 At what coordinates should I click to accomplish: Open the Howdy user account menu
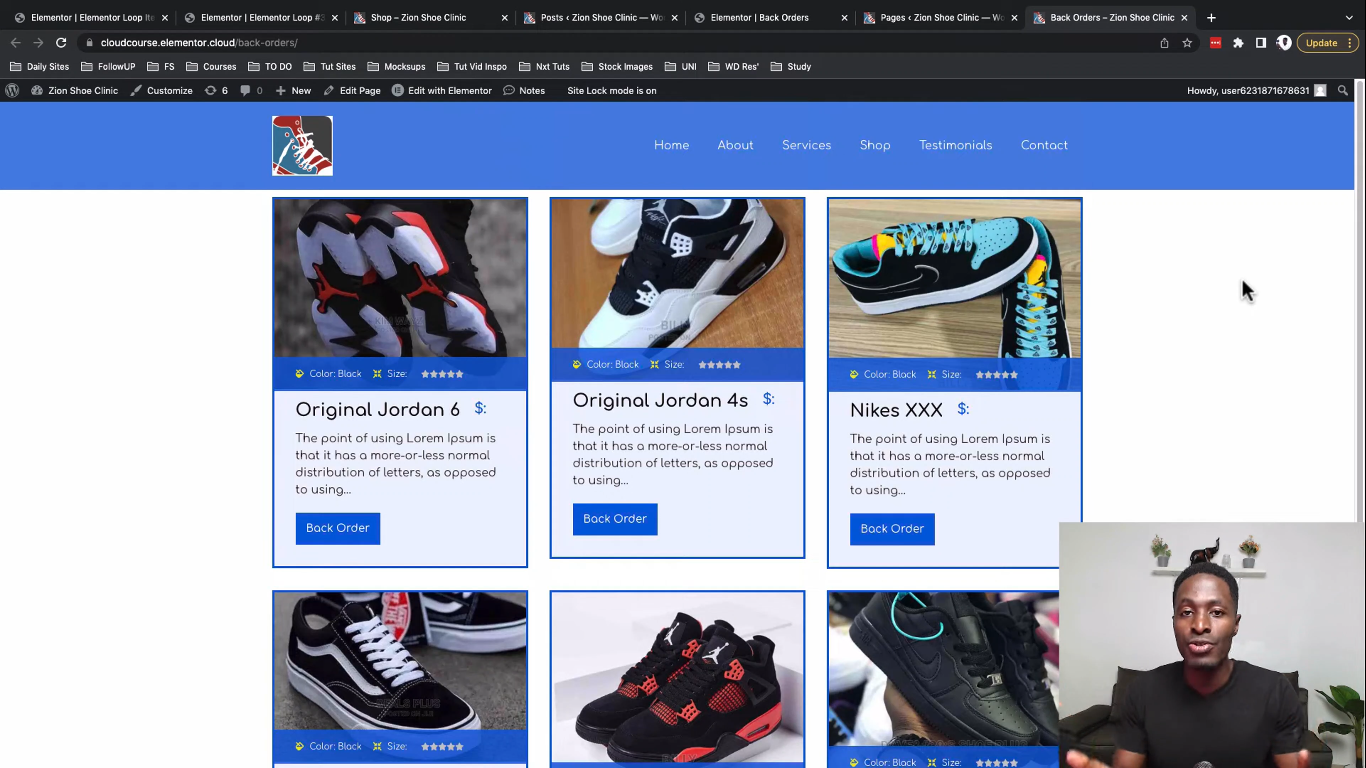coord(1256,90)
